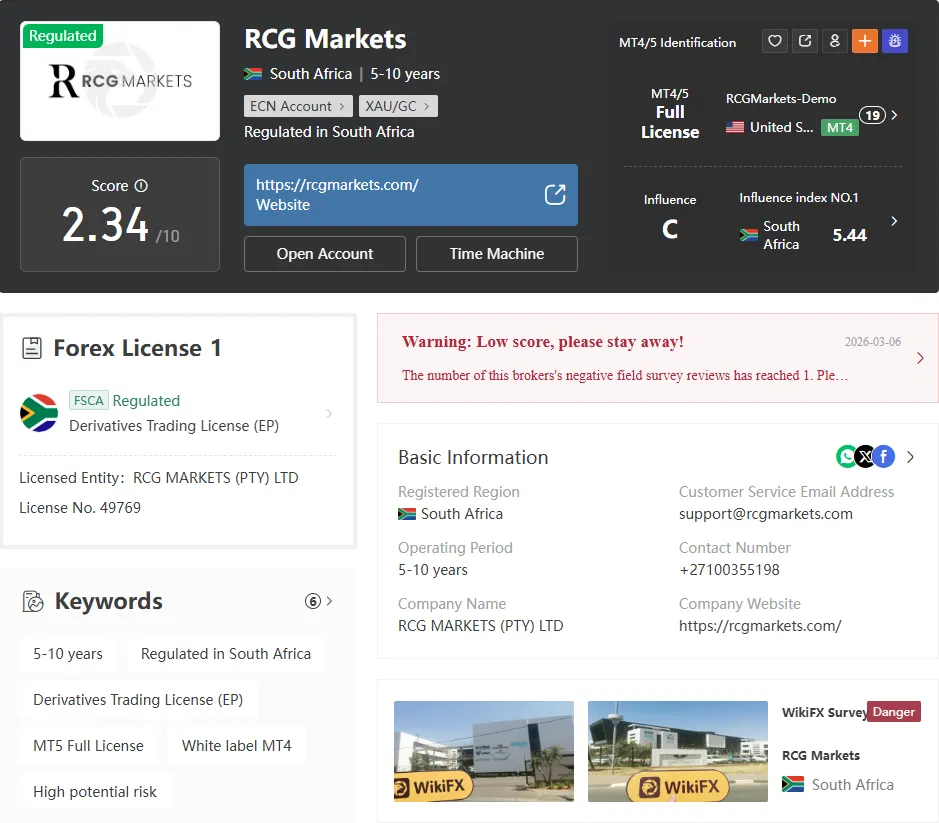Select Derivatives Trading License (EP) keyword tag
Viewport: 939px width, 823px height.
[138, 700]
